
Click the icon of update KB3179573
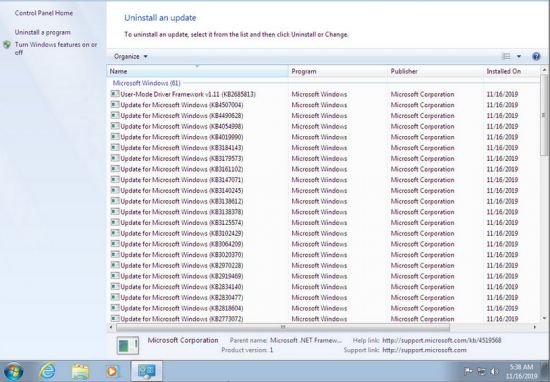(115, 158)
